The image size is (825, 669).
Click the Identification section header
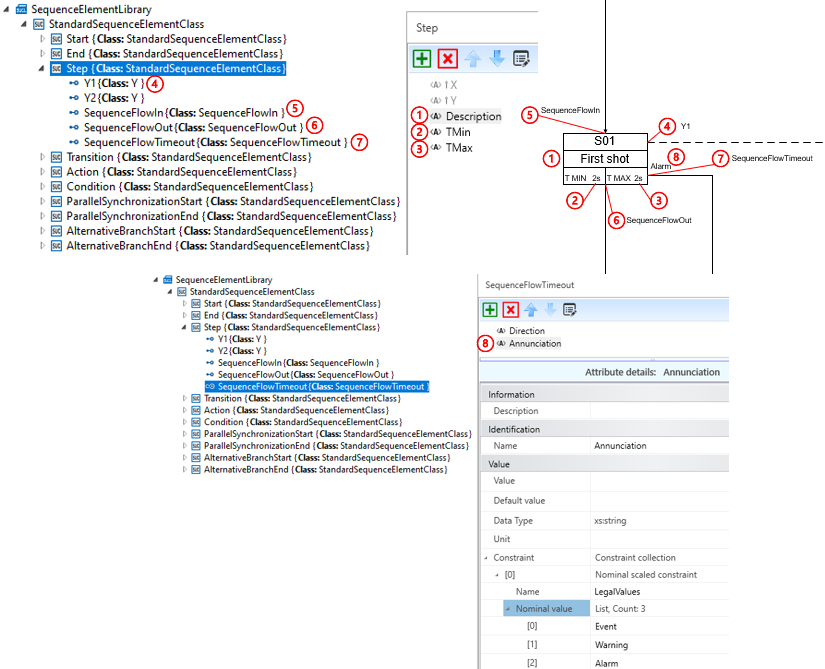click(x=605, y=429)
